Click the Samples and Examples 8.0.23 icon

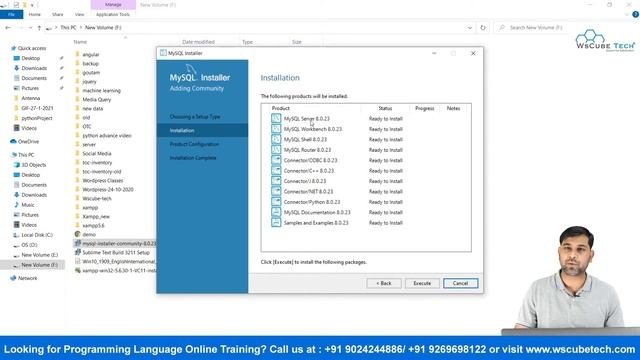(x=276, y=223)
